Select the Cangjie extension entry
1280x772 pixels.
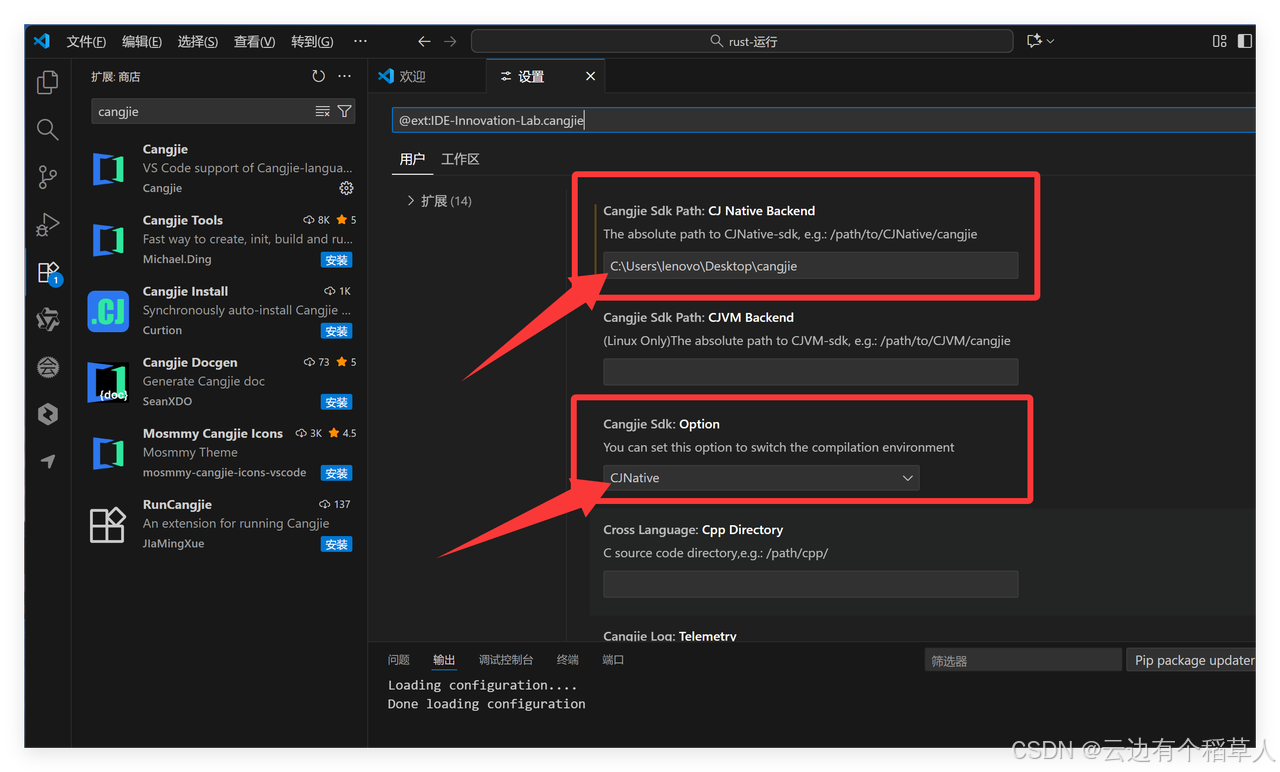click(x=220, y=168)
